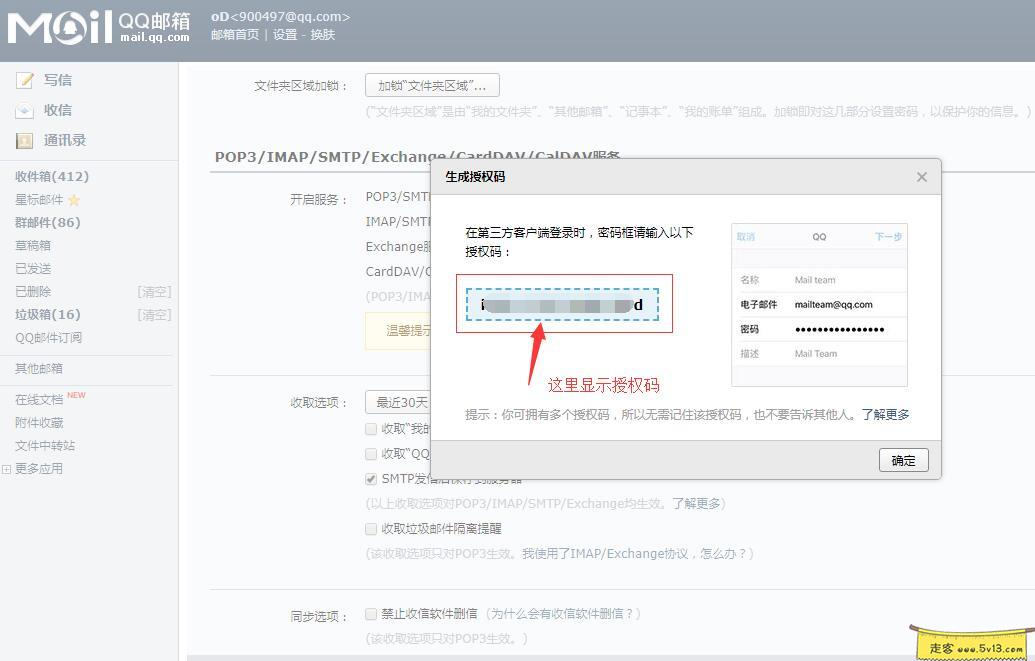Enable 收取垃圾邮件隔离提醒 checkbox
The width and height of the screenshot is (1035, 661).
coord(371,529)
